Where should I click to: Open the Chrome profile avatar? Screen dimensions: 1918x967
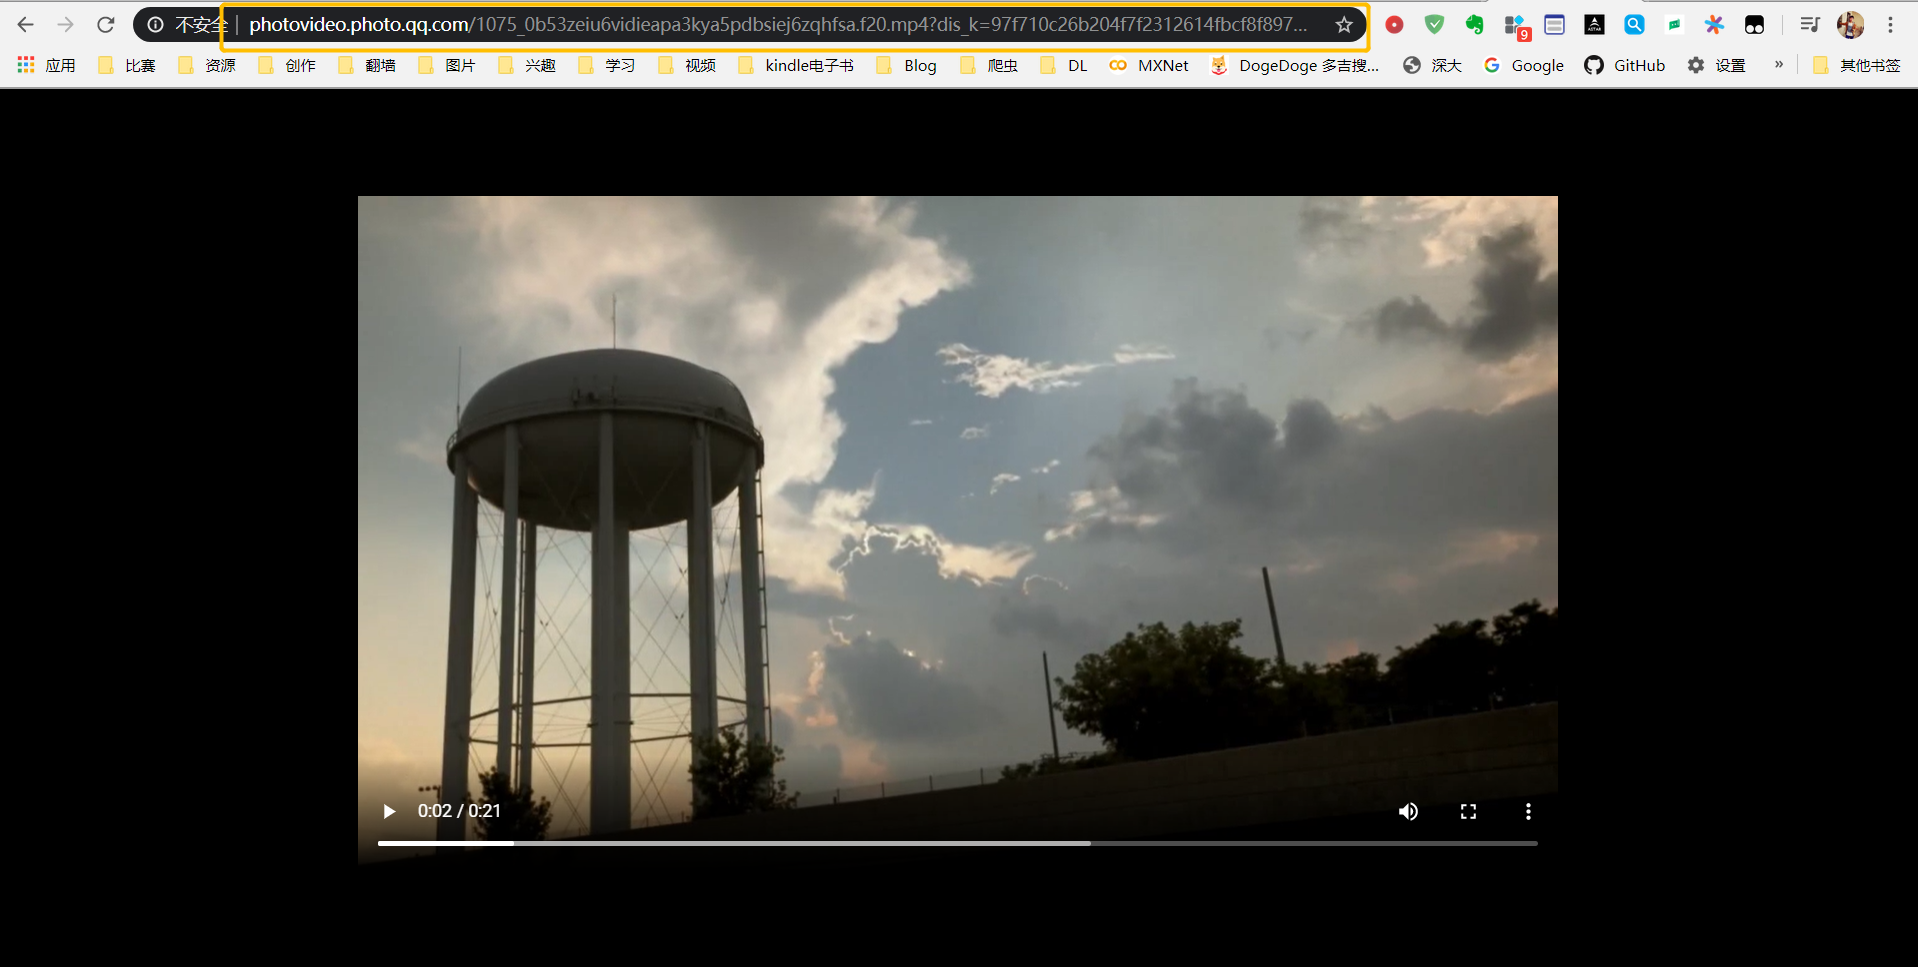1850,25
